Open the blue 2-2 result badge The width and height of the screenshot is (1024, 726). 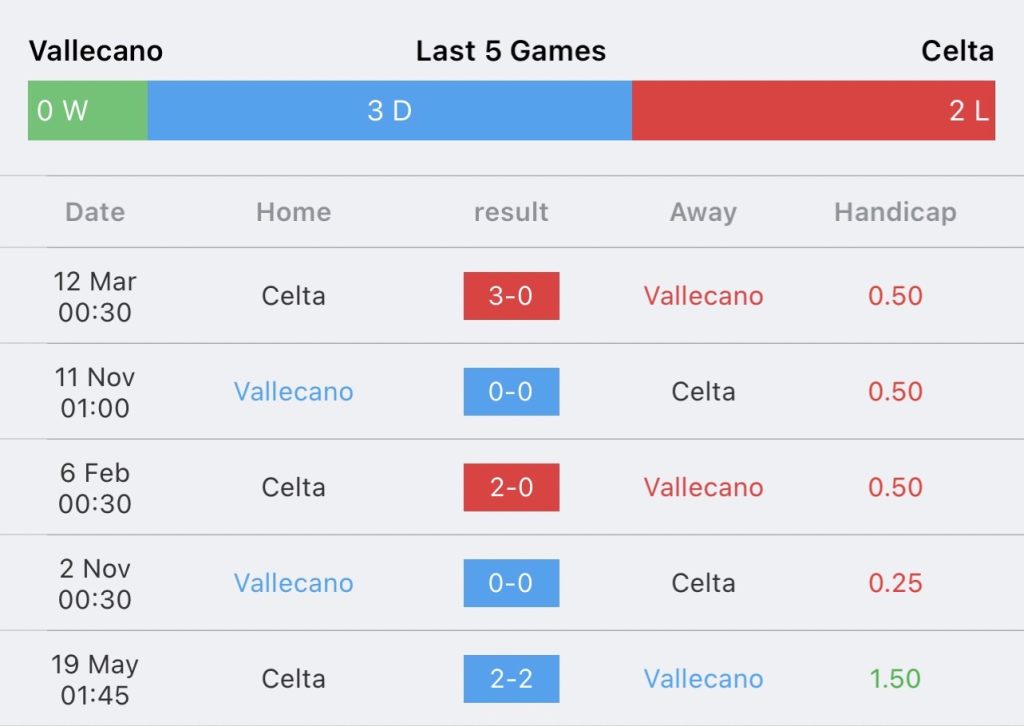(511, 679)
